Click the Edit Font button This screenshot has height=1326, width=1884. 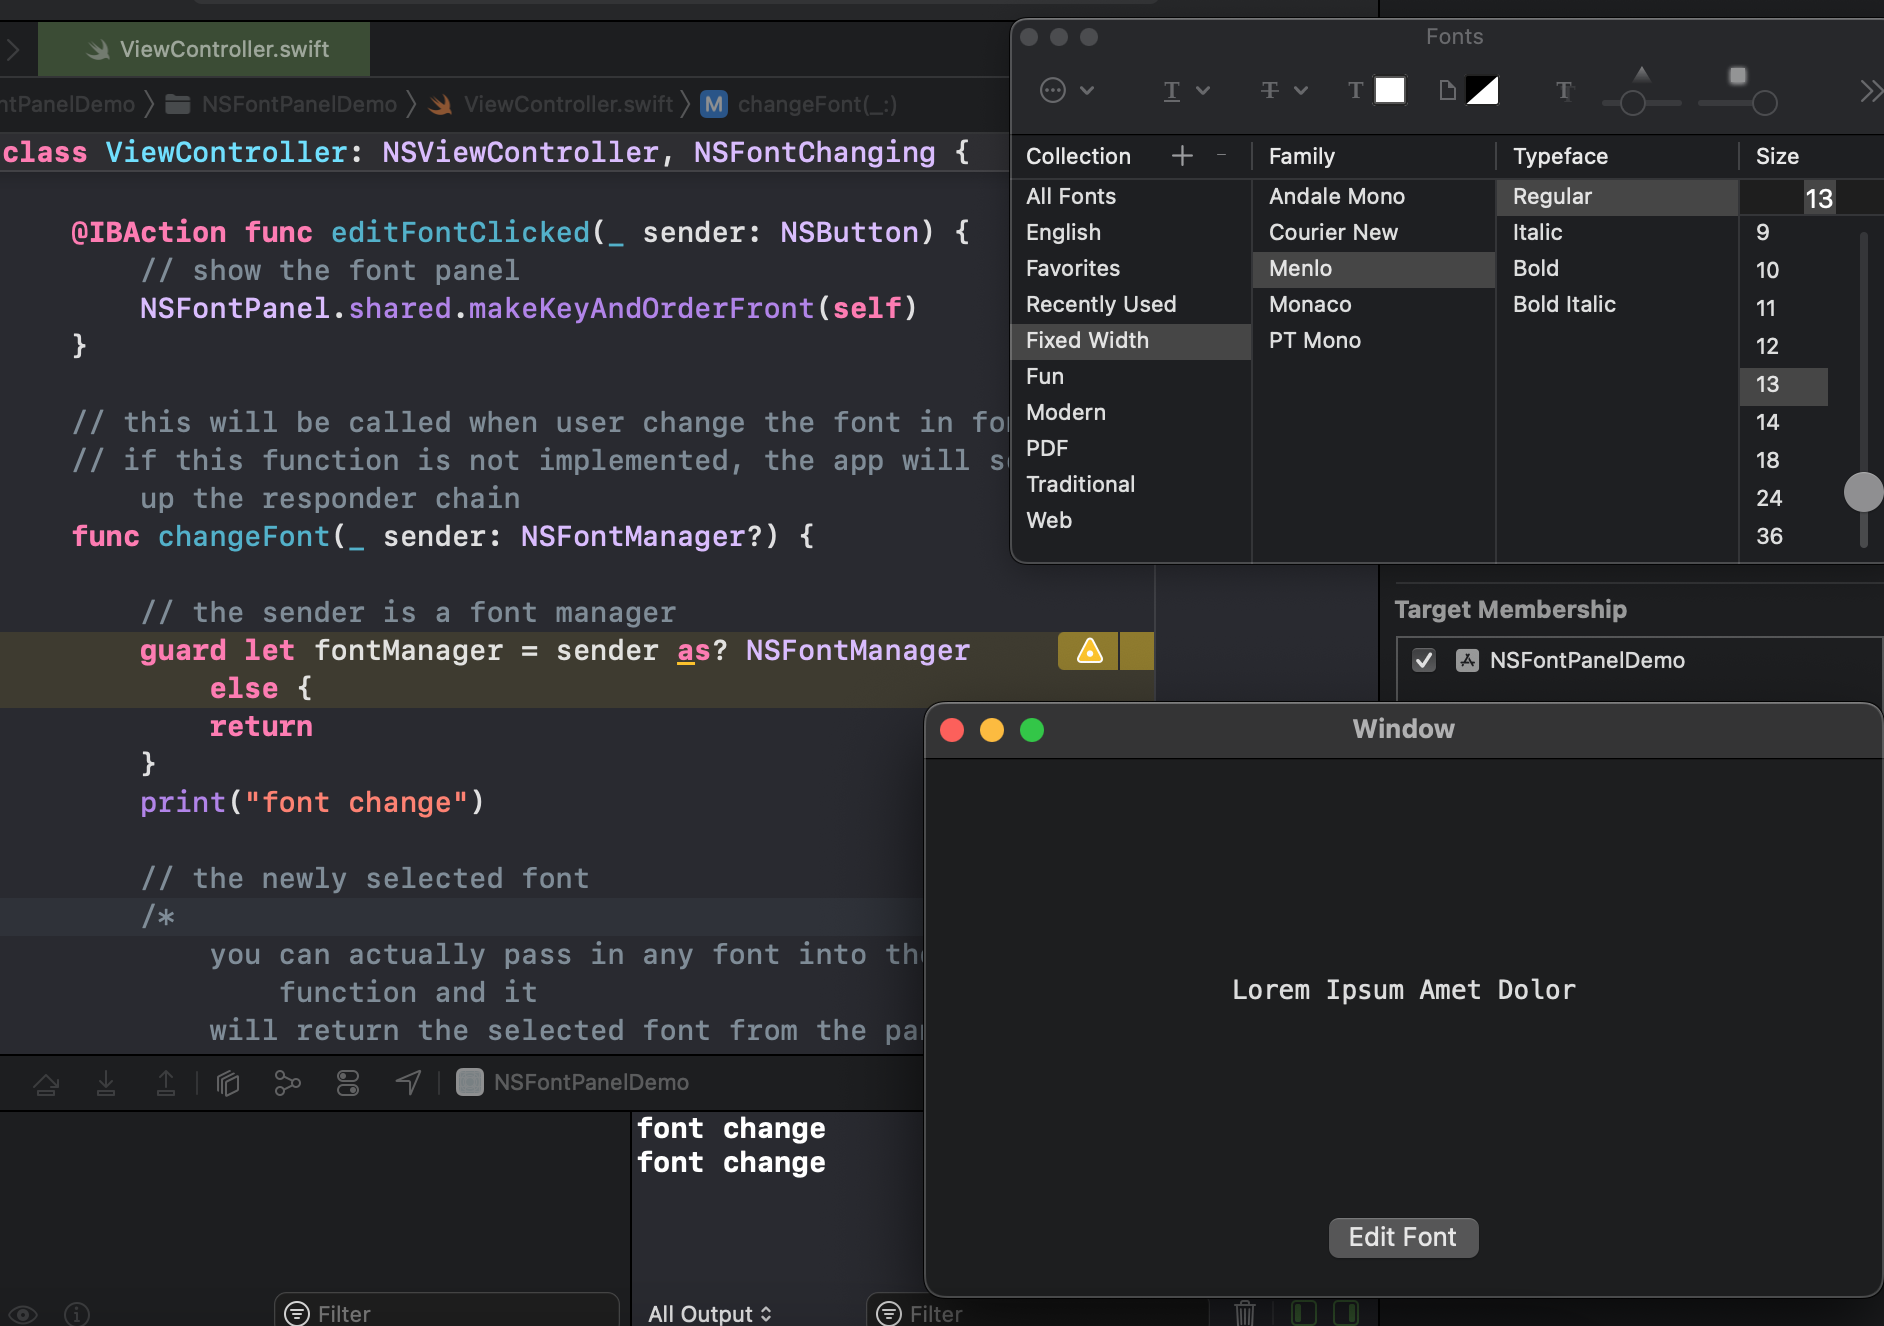point(1403,1237)
